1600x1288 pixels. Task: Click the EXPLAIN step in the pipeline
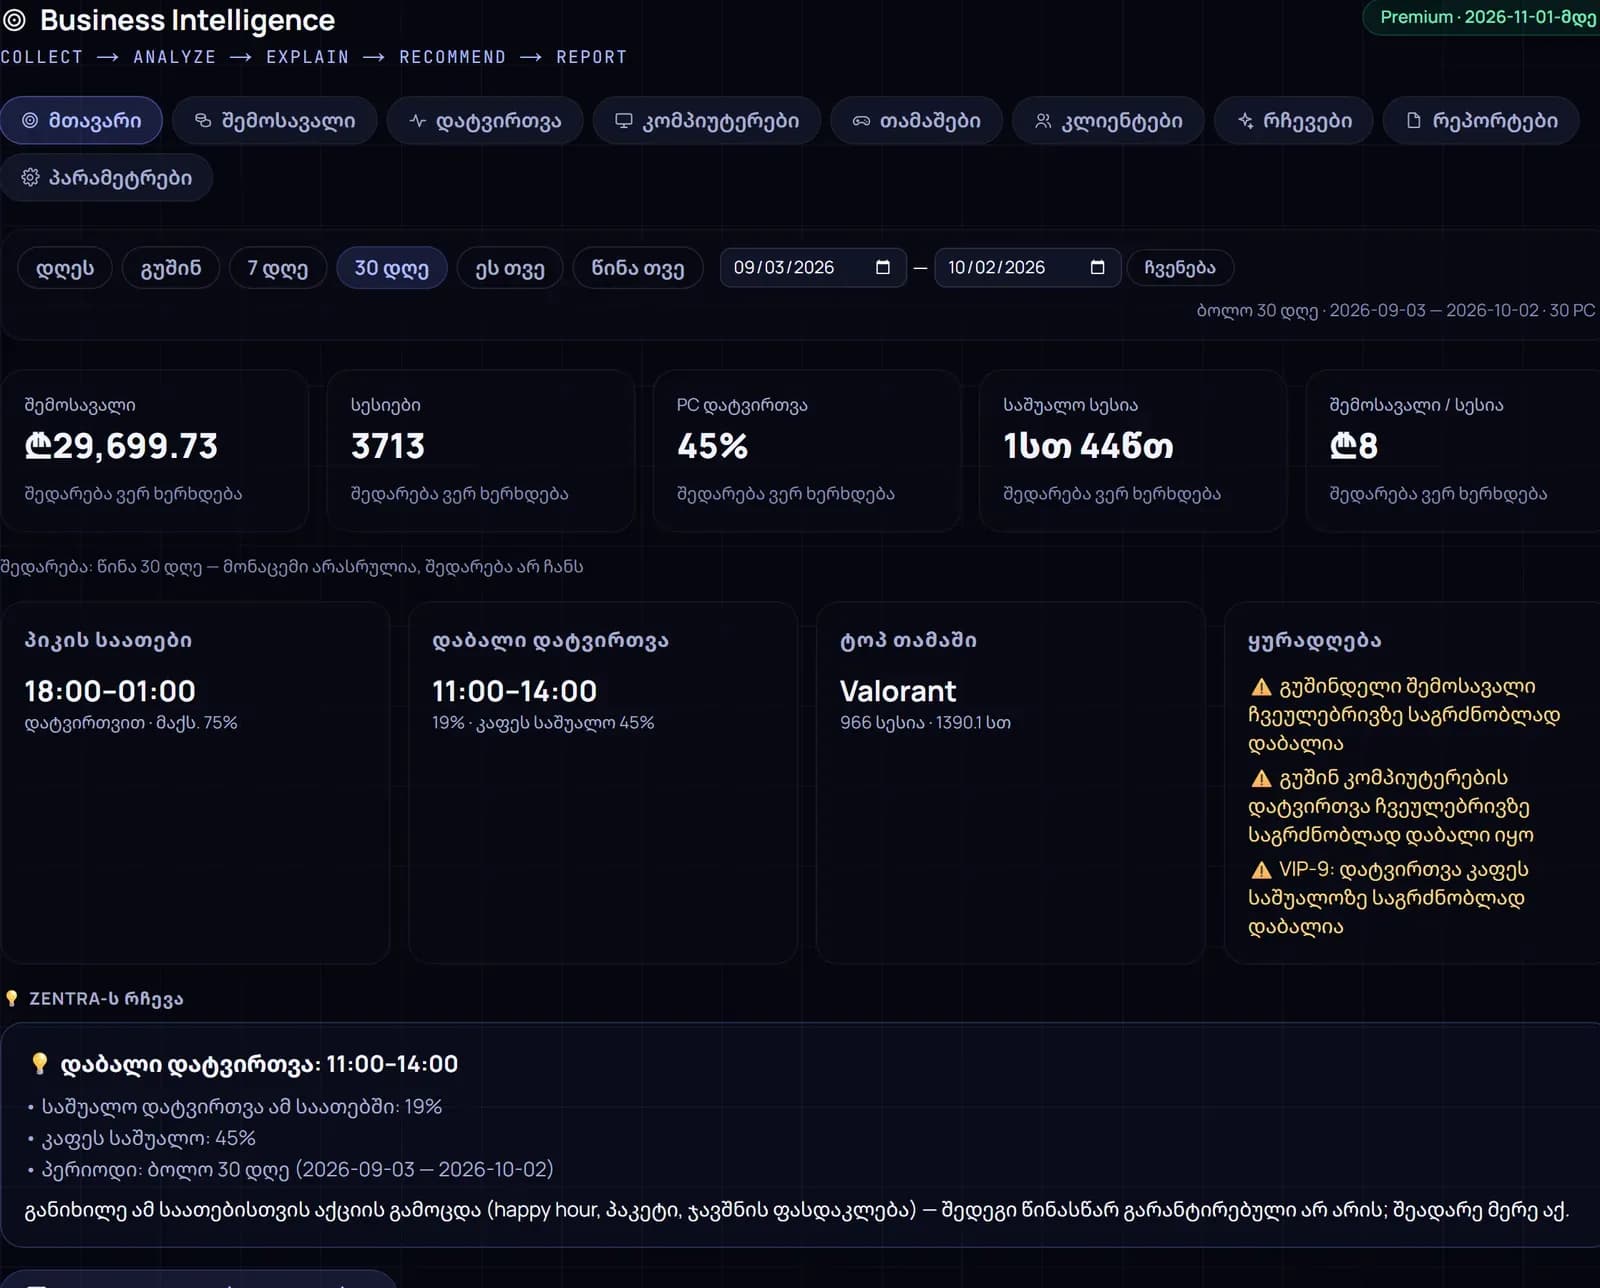click(308, 57)
